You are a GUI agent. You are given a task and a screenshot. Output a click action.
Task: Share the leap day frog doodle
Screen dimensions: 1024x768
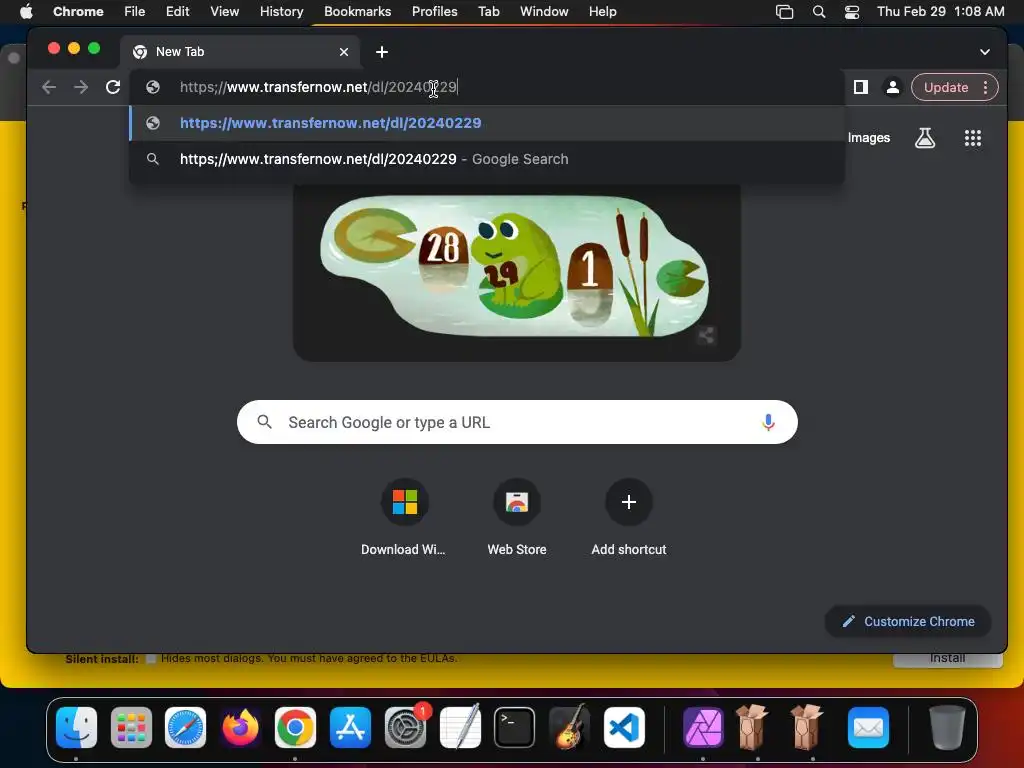[706, 335]
